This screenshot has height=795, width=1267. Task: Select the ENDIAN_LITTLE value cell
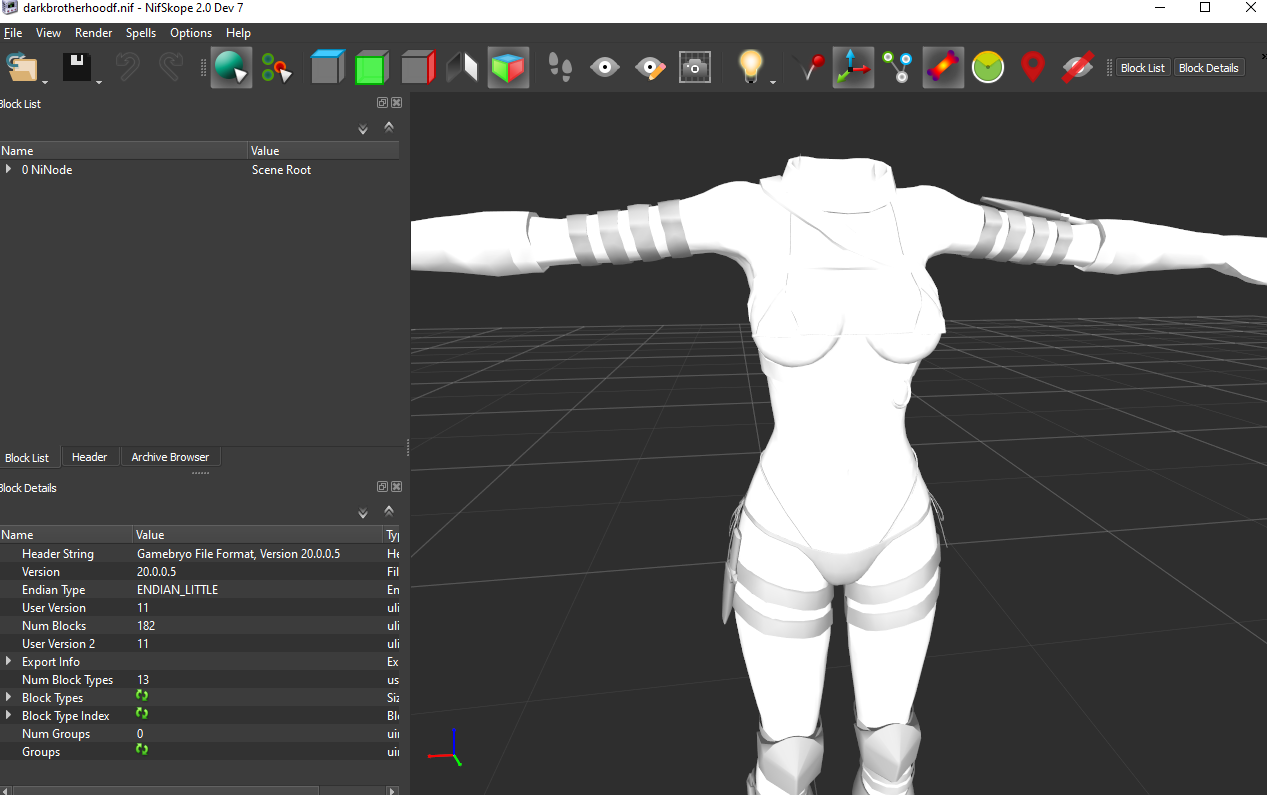pos(258,590)
